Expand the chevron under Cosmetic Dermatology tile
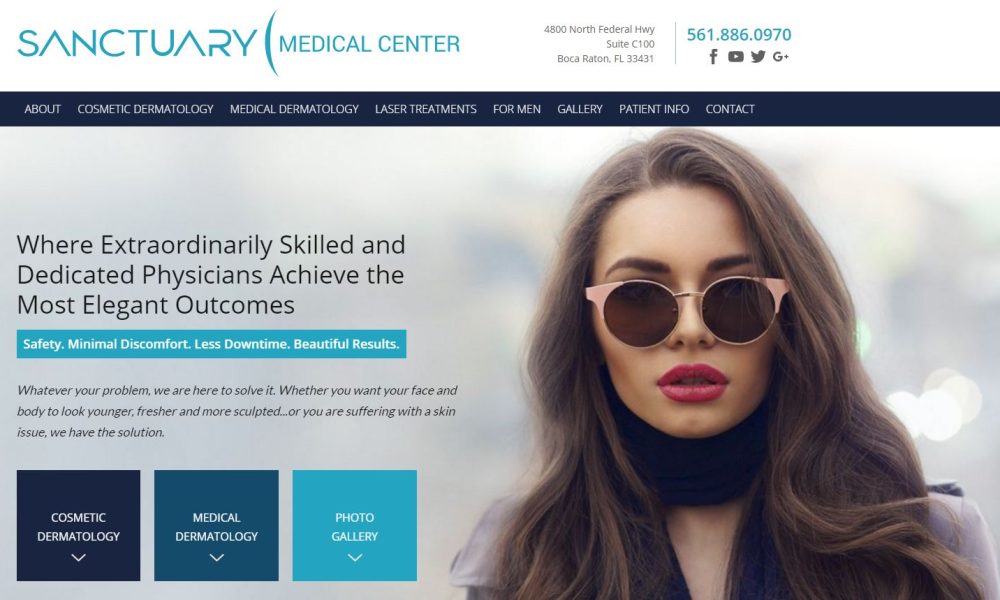 [78, 557]
